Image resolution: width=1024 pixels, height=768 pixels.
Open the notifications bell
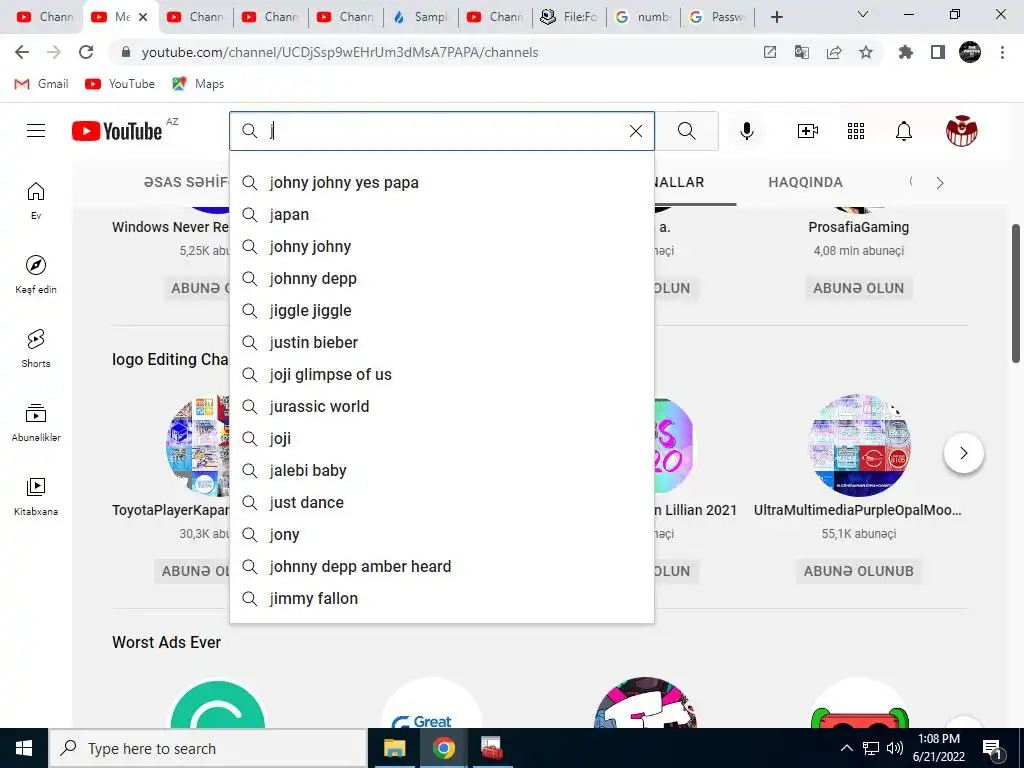[x=903, y=131]
